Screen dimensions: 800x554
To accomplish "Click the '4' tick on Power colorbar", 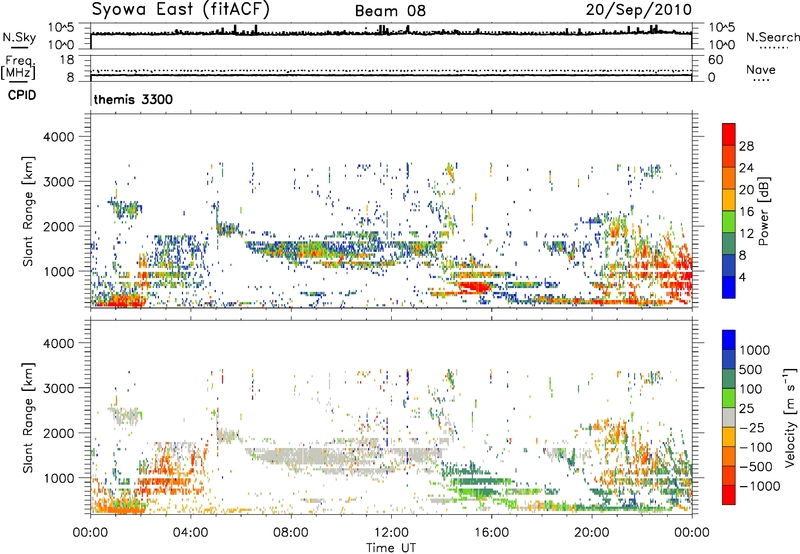I will 742,277.
